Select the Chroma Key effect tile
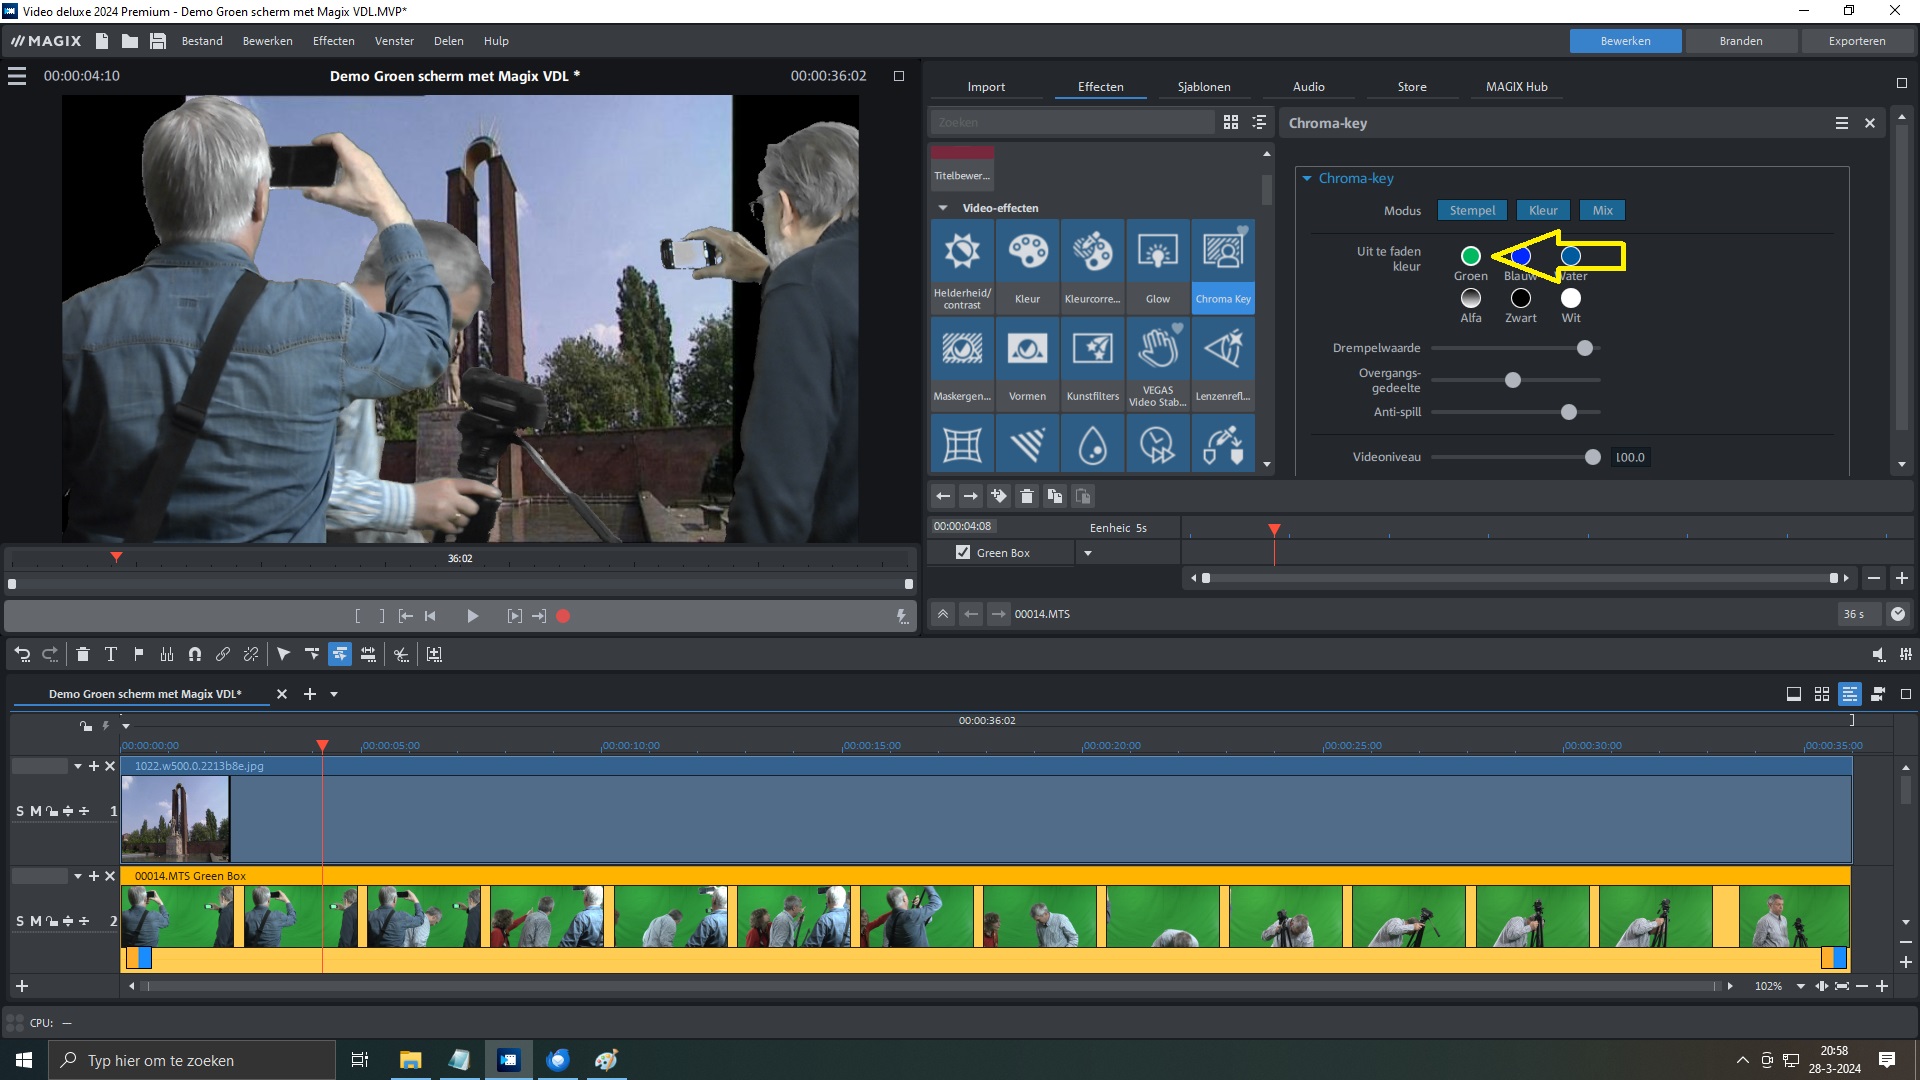The width and height of the screenshot is (1920, 1080). (1223, 266)
